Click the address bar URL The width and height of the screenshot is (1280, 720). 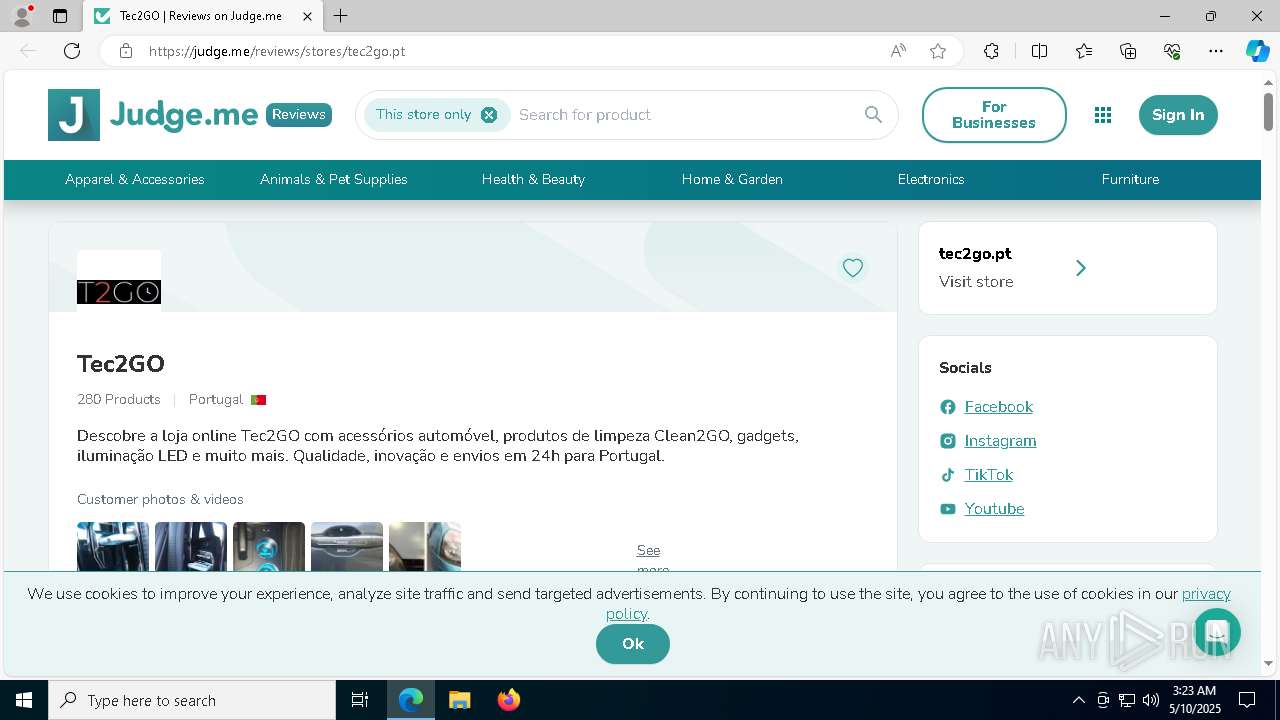[x=277, y=51]
